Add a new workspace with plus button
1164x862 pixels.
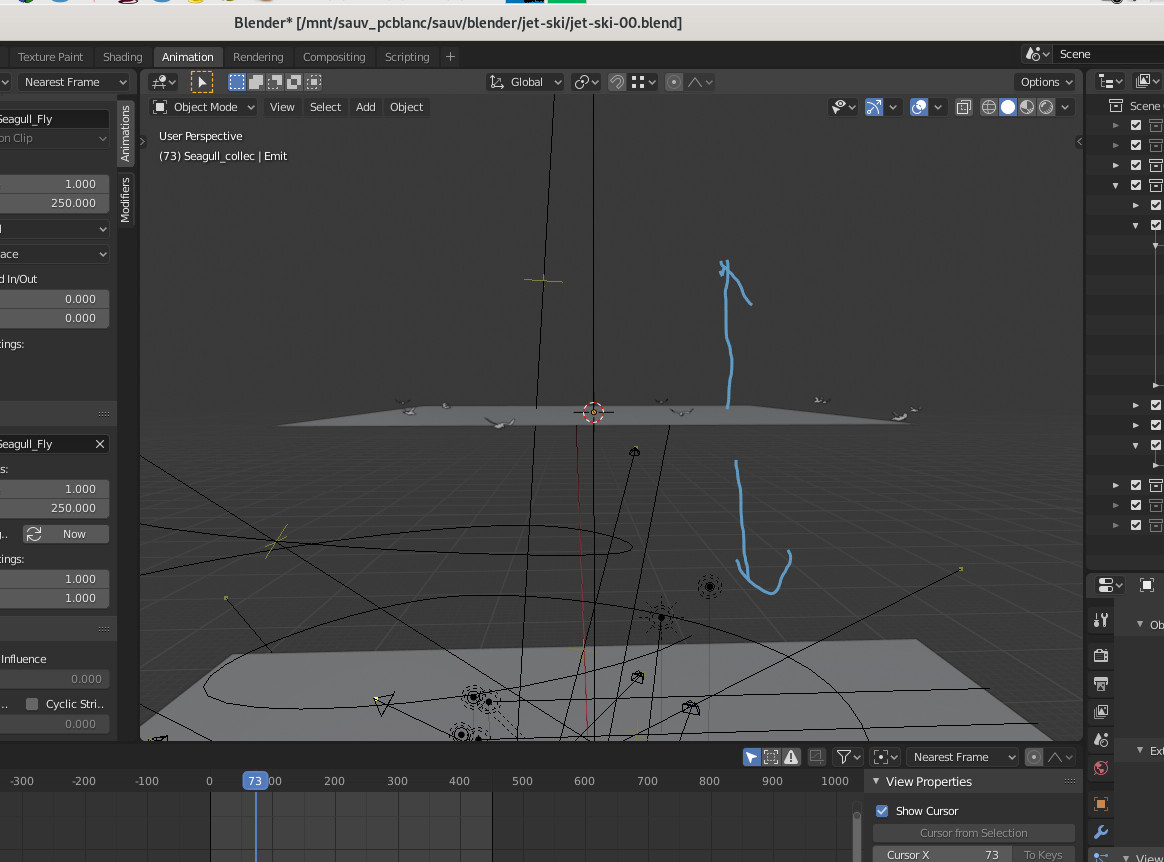450,57
